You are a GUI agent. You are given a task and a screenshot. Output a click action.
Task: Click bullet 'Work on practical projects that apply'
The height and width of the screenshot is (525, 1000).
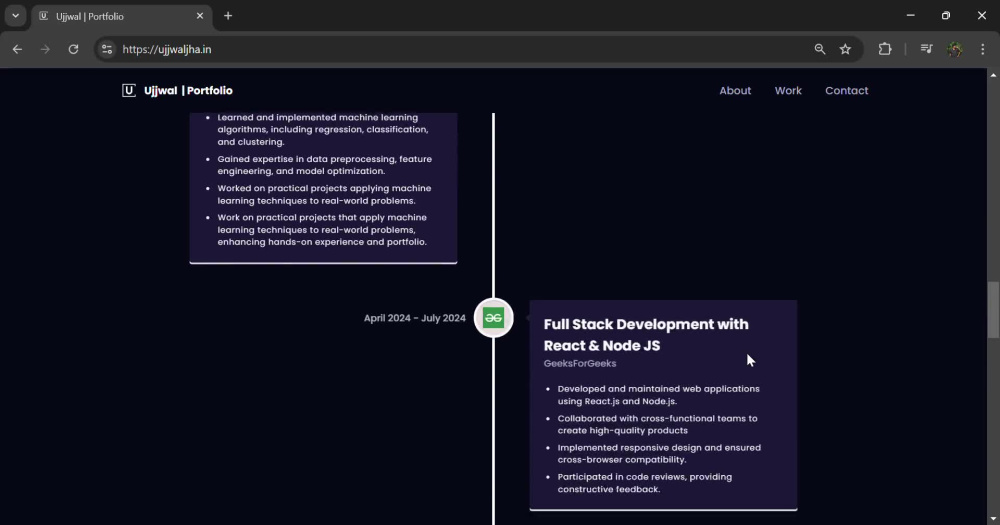[322, 230]
